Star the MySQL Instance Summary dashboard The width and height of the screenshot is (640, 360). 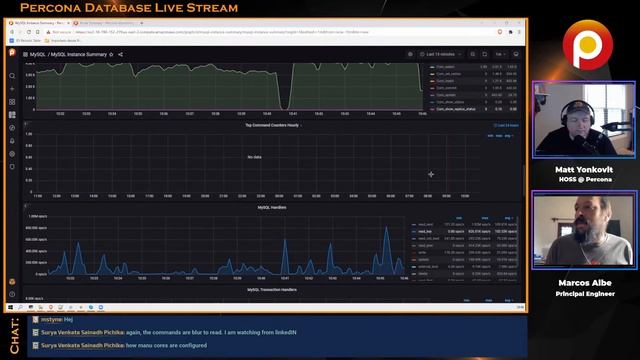coord(111,54)
